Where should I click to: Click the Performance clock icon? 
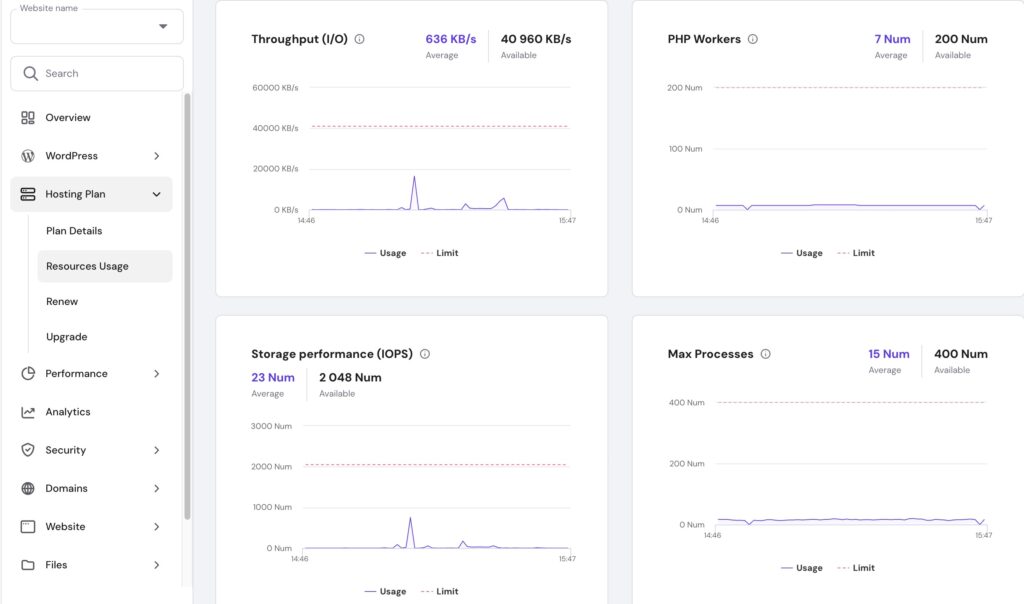(x=28, y=373)
